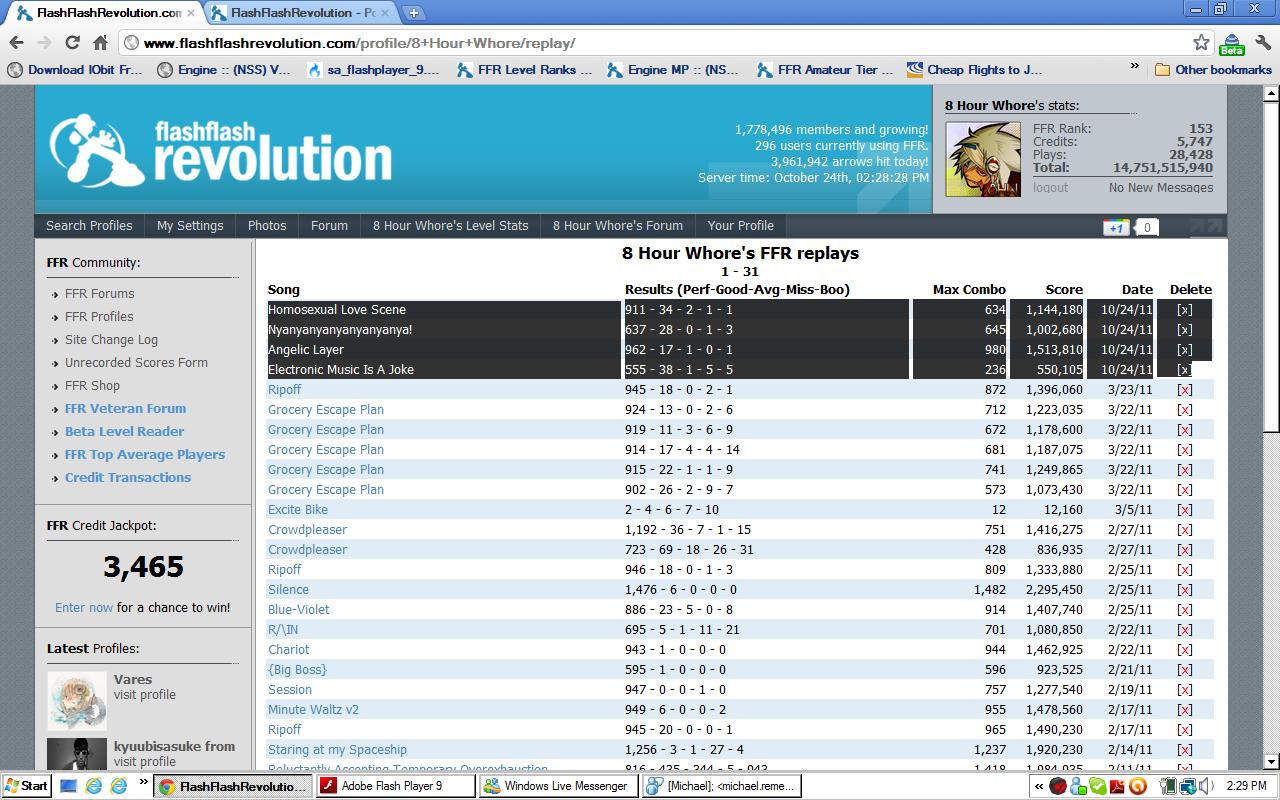Expand hidden system tray icons chevron
This screenshot has width=1280, height=800.
coord(1039,786)
